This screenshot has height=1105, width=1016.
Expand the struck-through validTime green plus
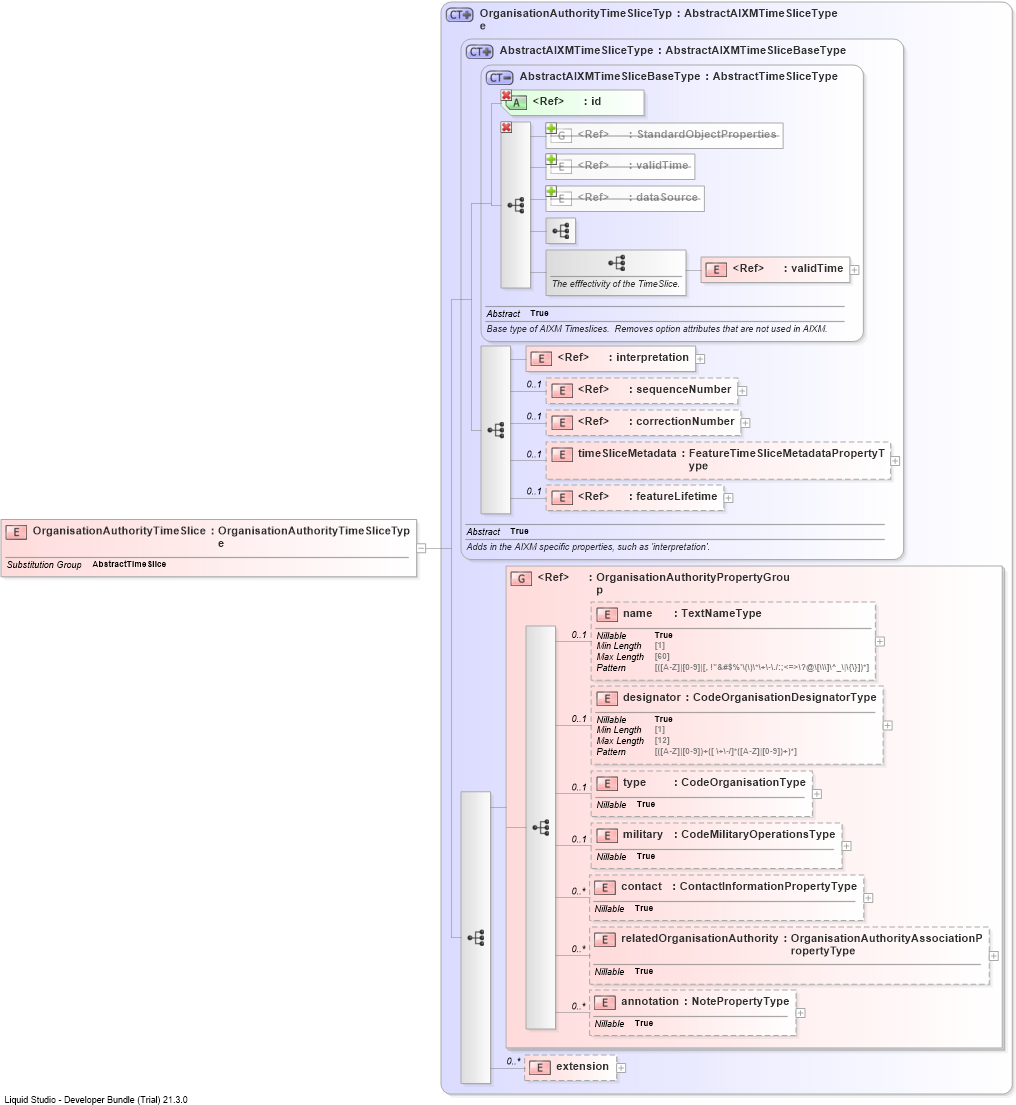tap(551, 159)
